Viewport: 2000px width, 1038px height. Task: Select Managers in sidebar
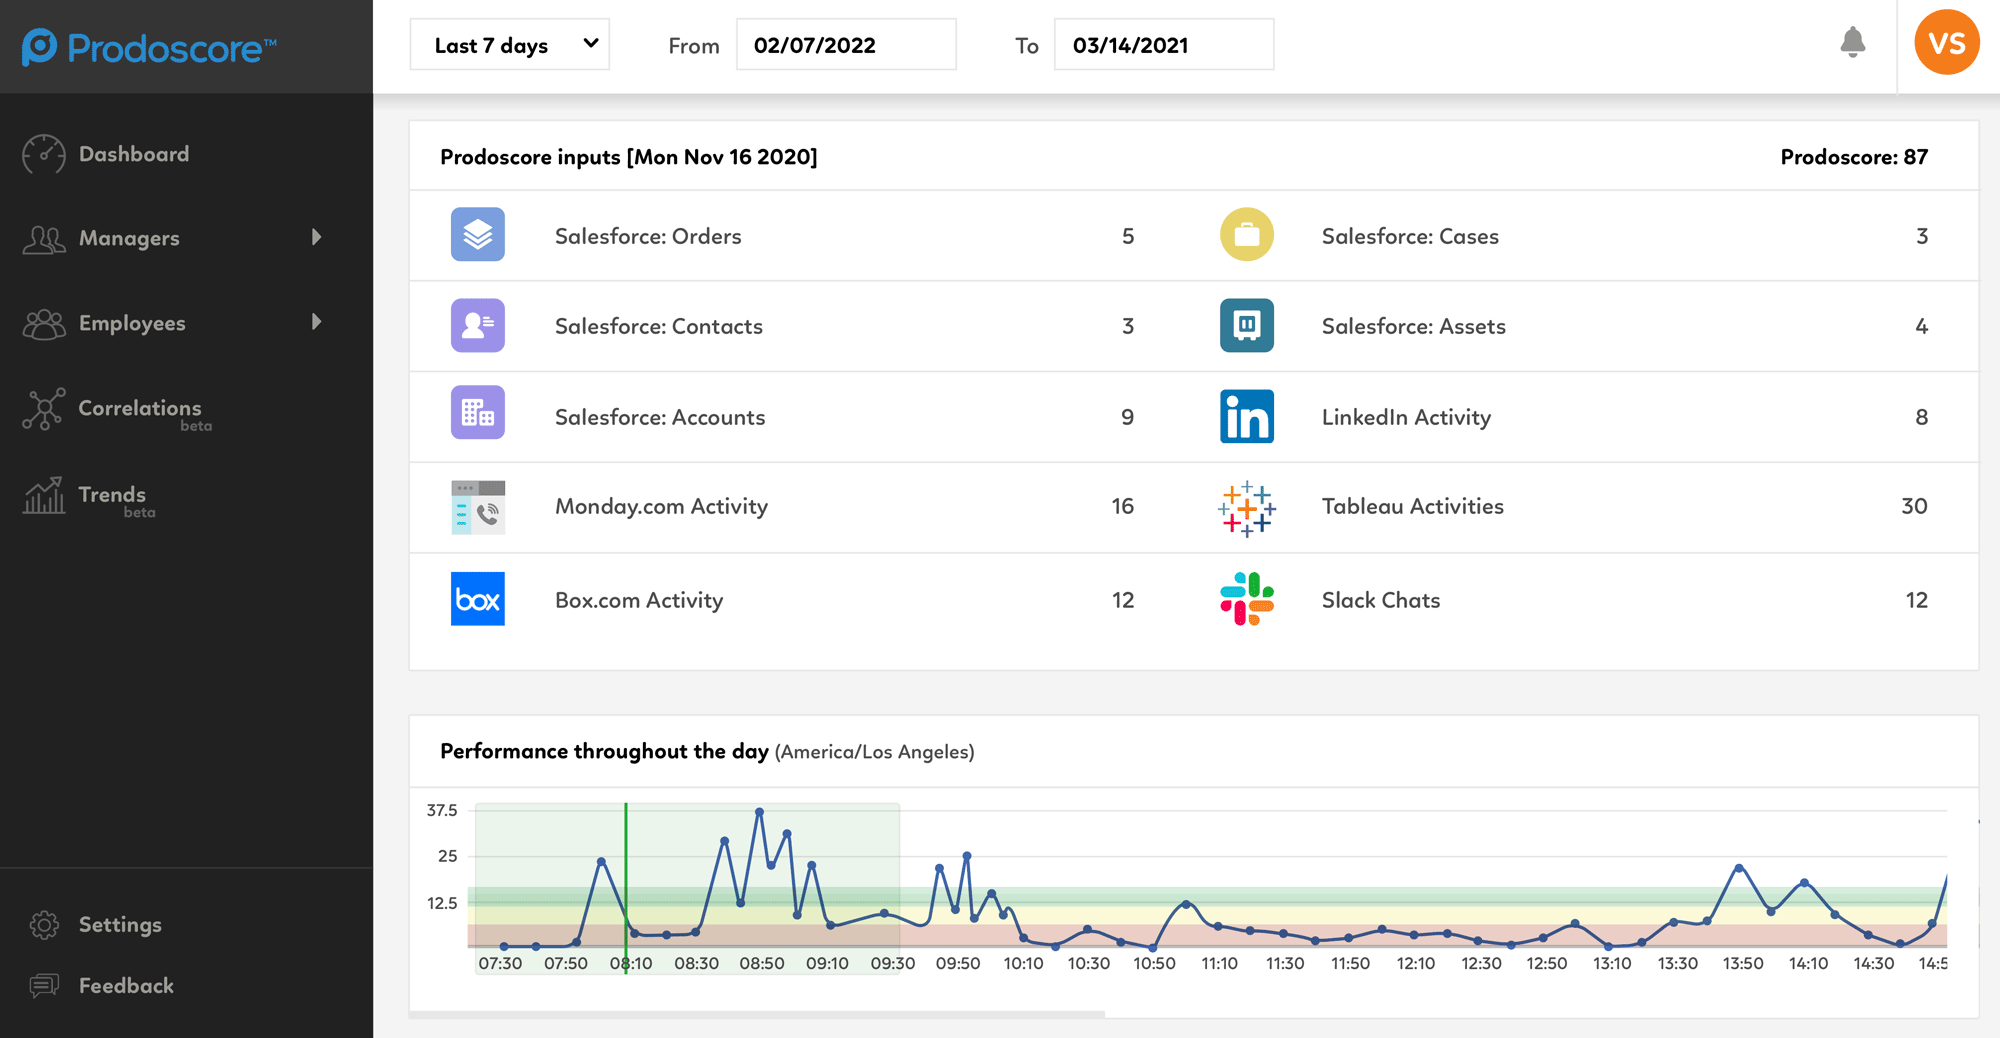pos(129,238)
